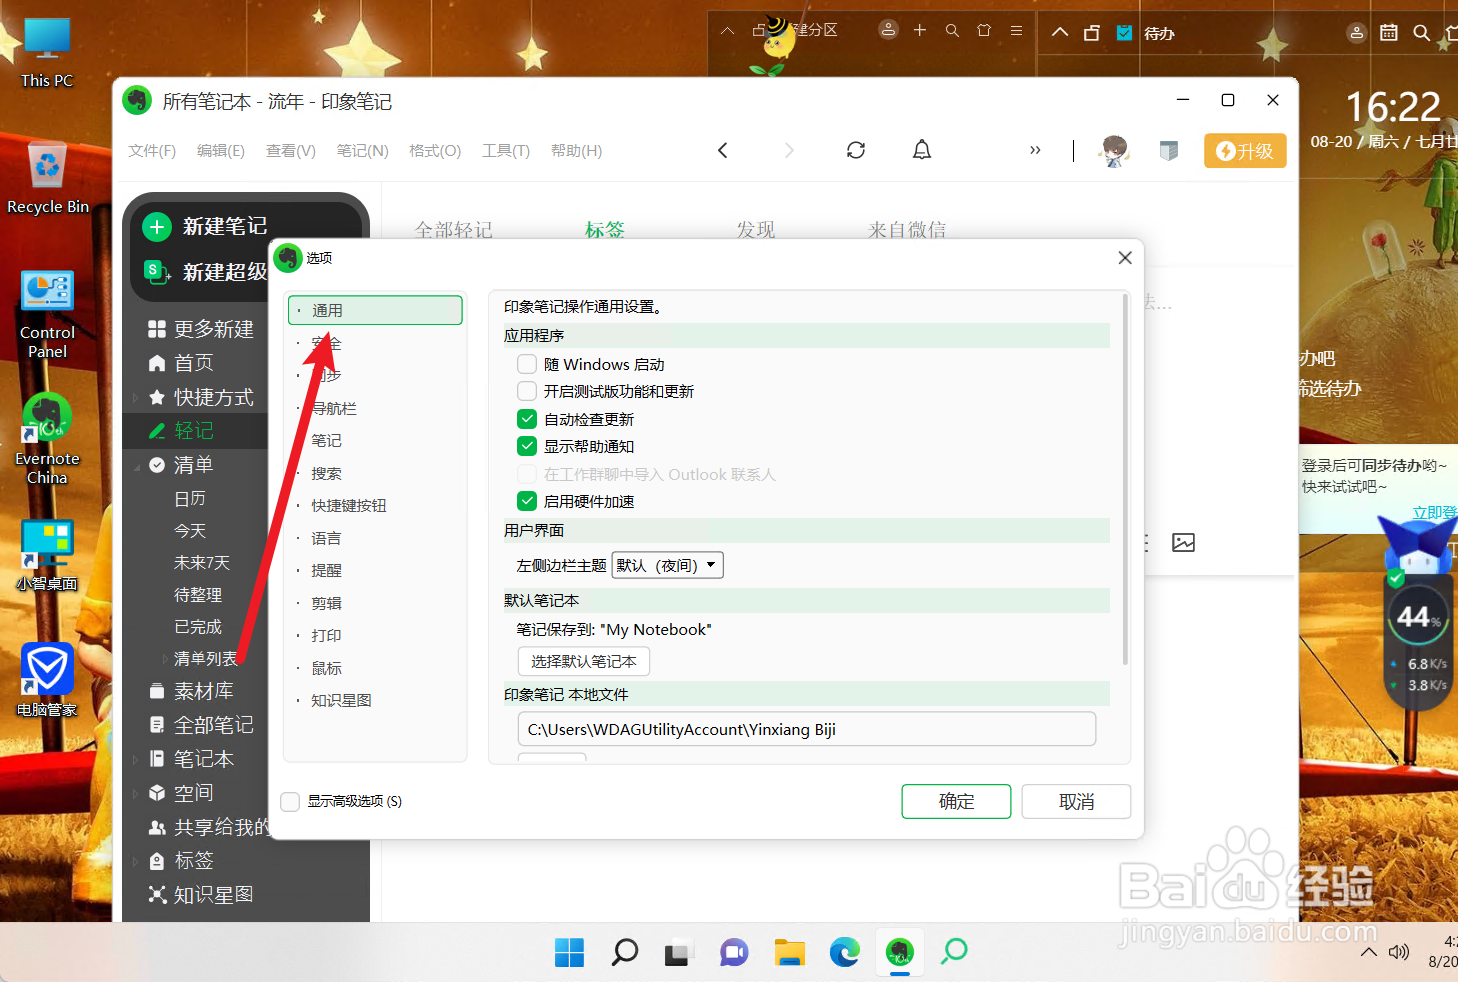Open 知识星图 in sidebar
This screenshot has width=1458, height=982.
pyautogui.click(x=200, y=895)
